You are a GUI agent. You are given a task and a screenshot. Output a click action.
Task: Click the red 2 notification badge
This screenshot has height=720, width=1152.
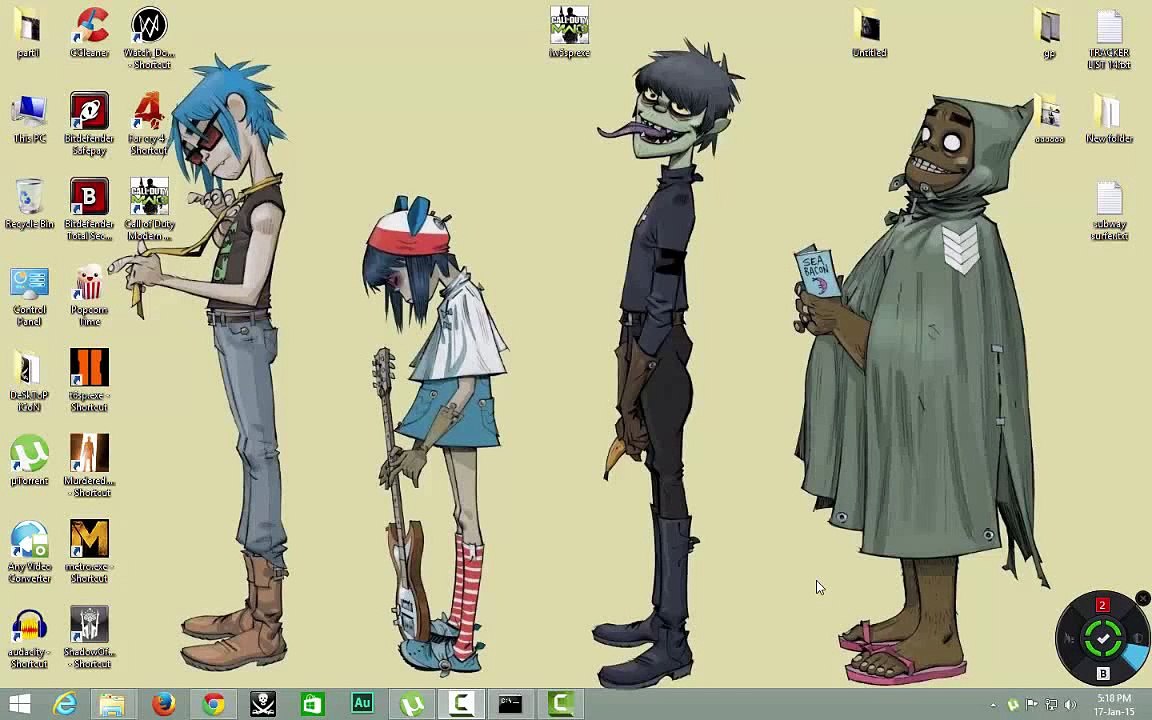pos(1102,605)
